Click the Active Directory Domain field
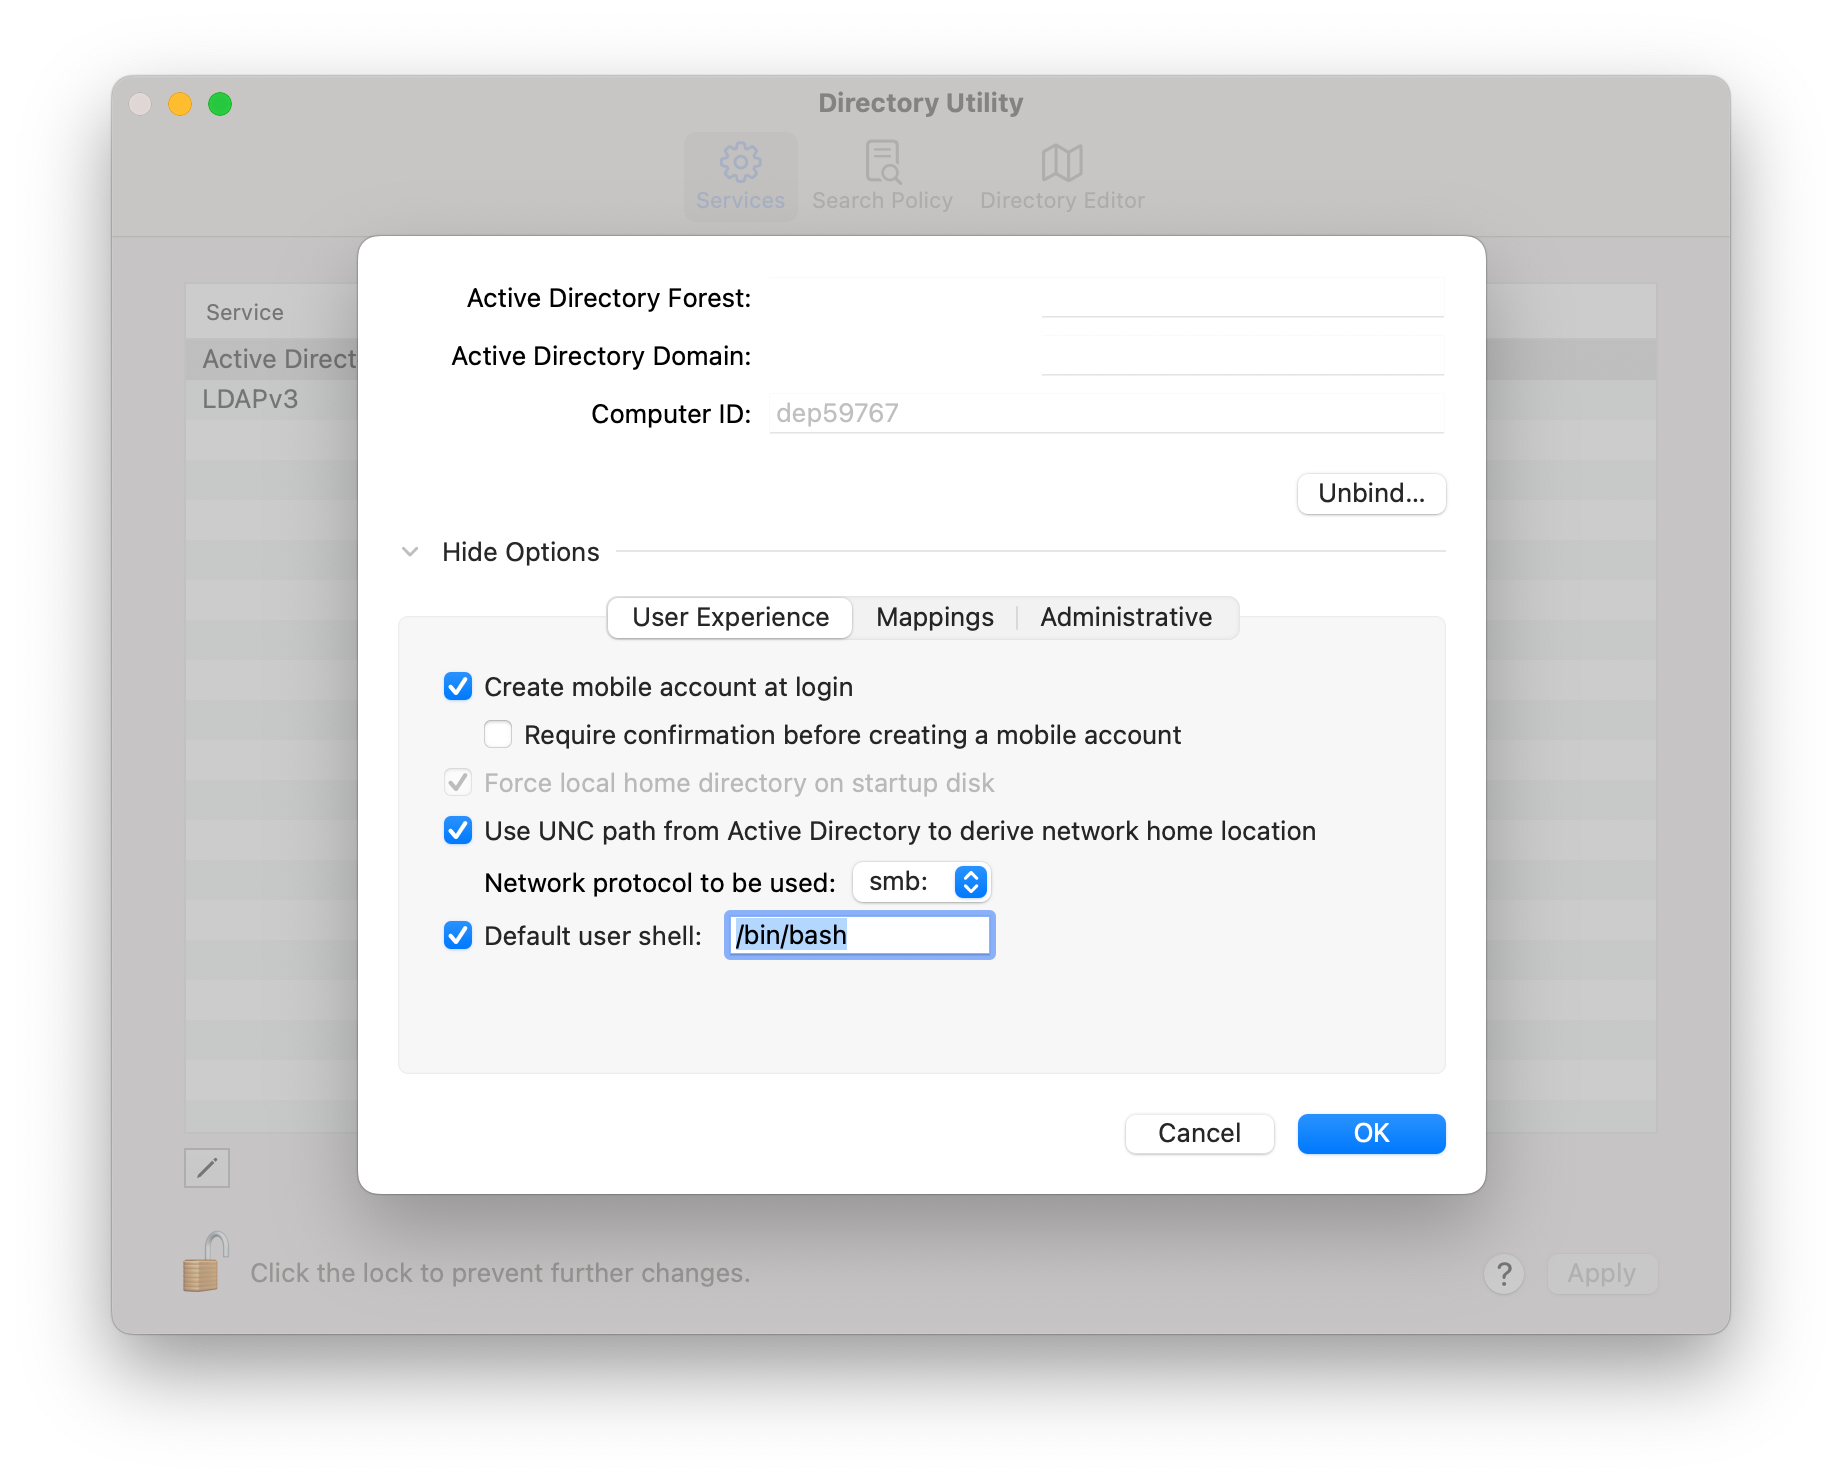The image size is (1842, 1482). pos(1106,355)
